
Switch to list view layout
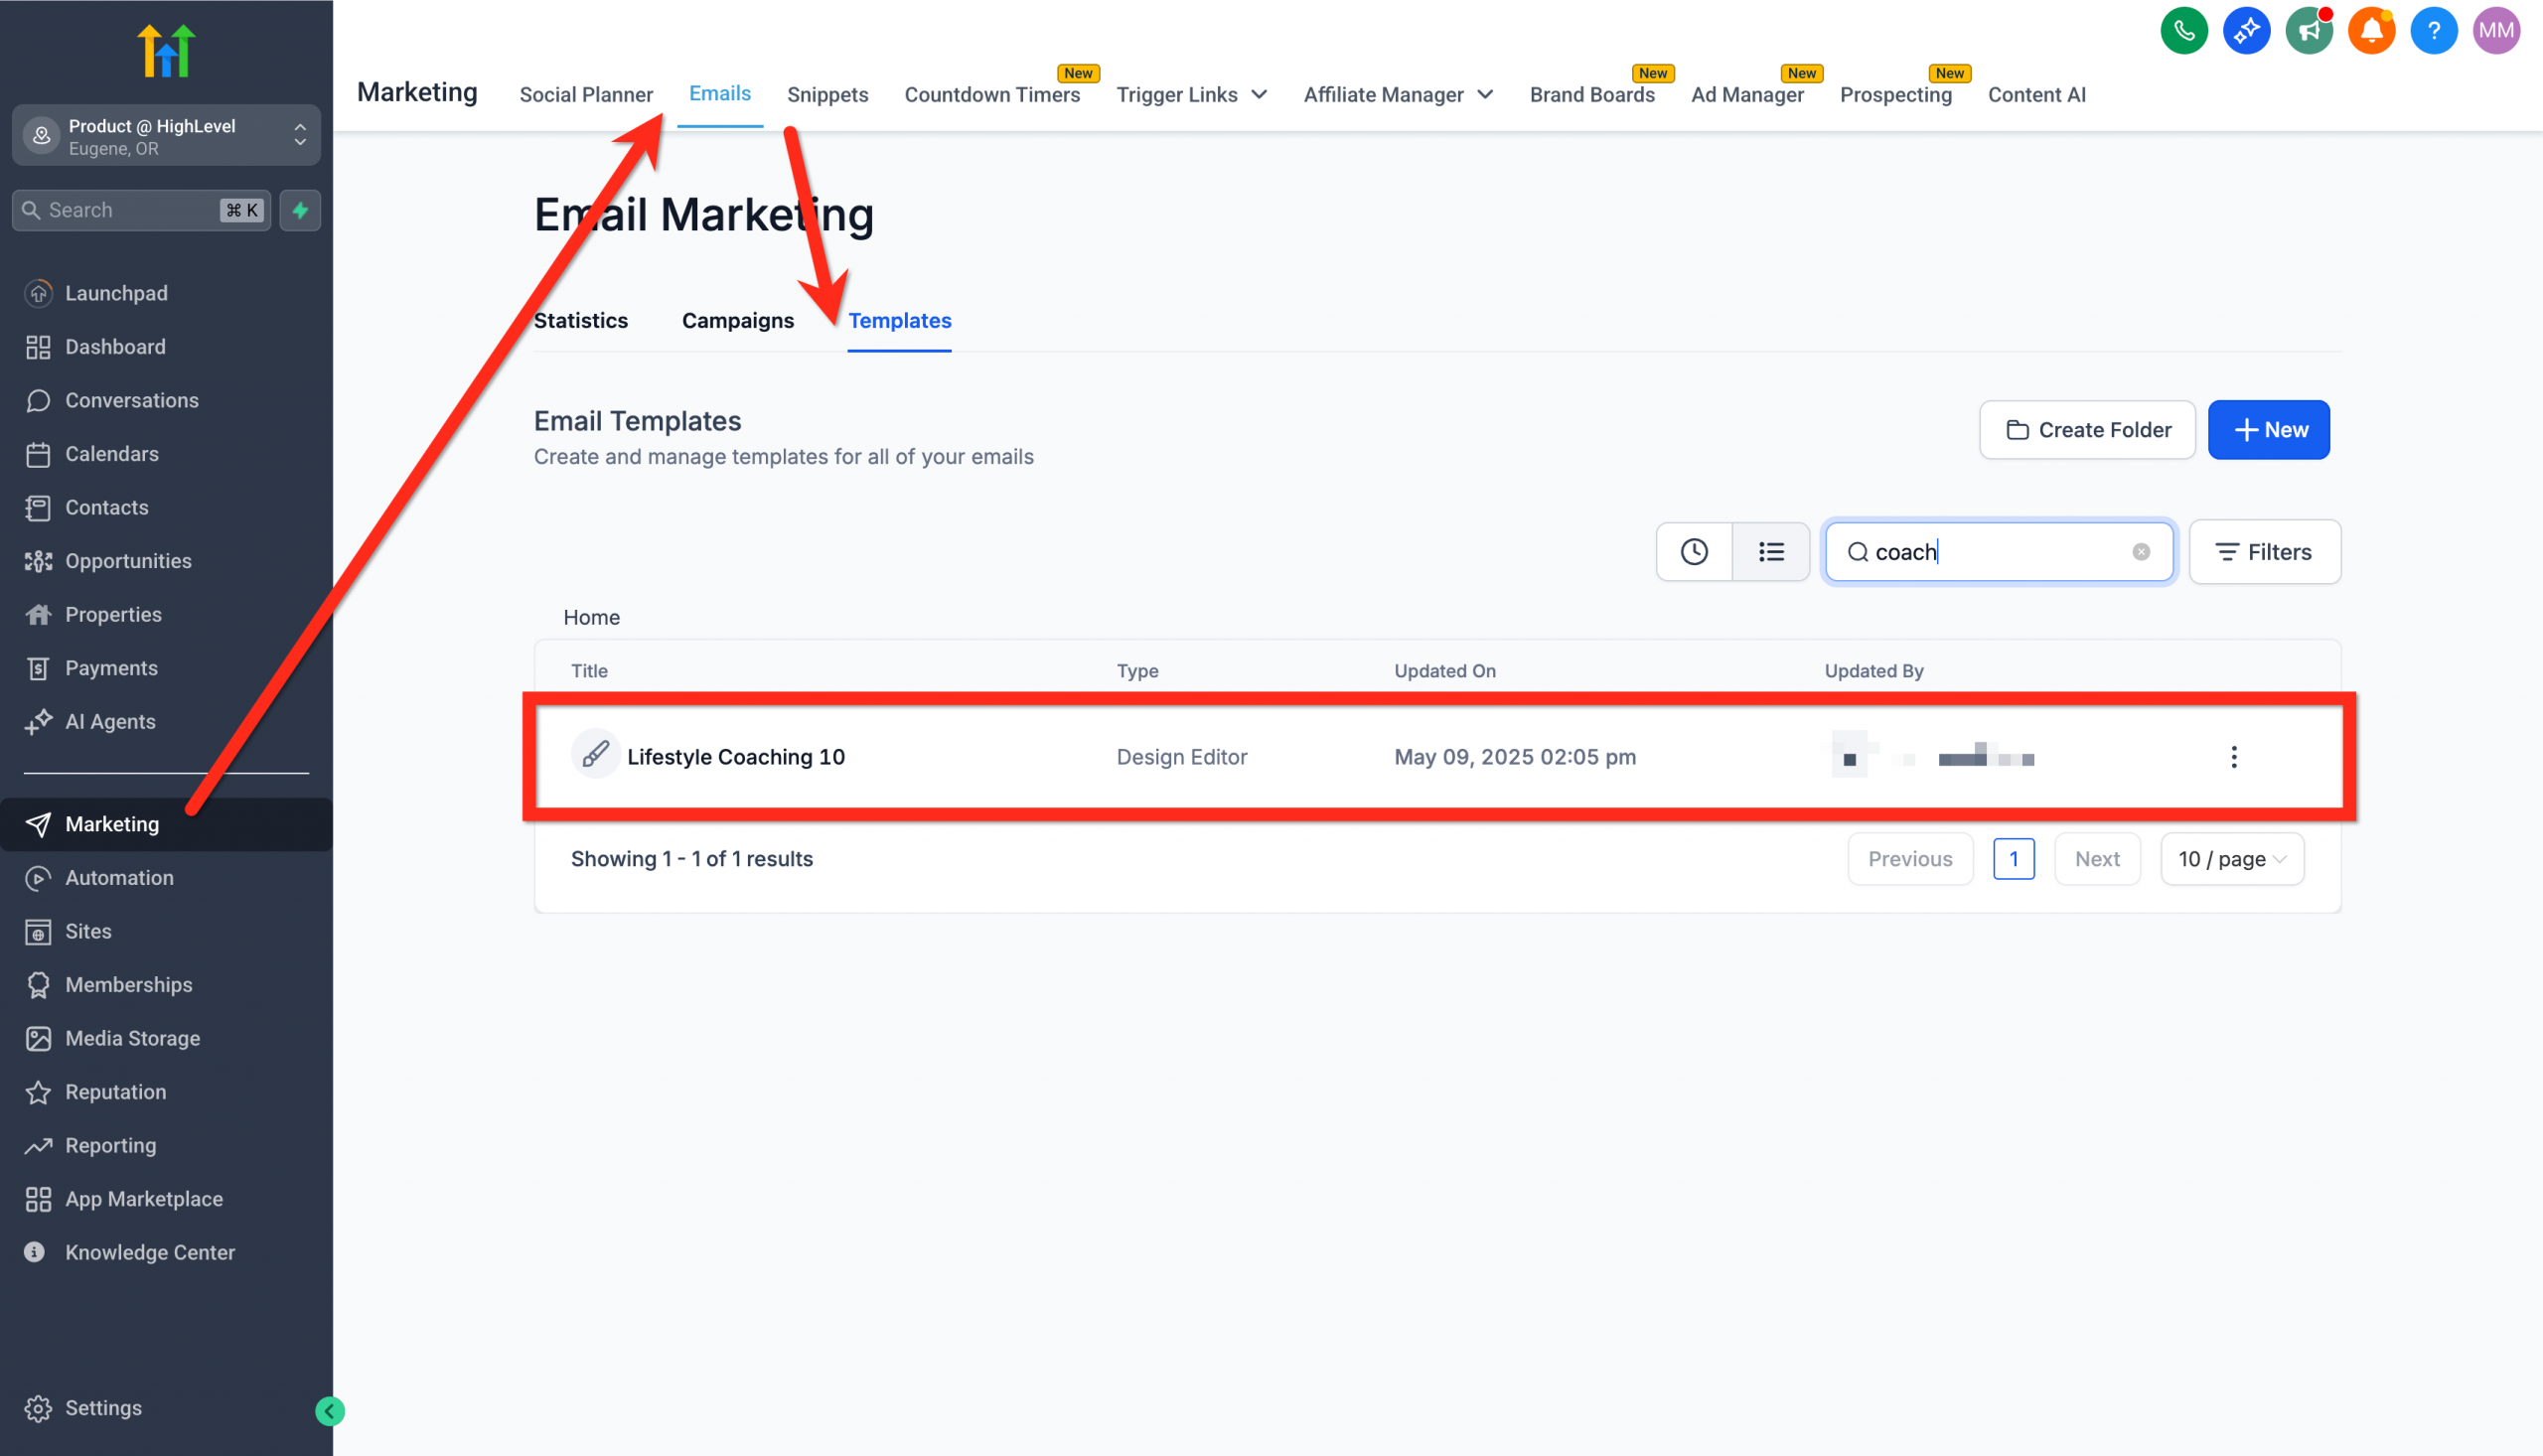coord(1771,551)
